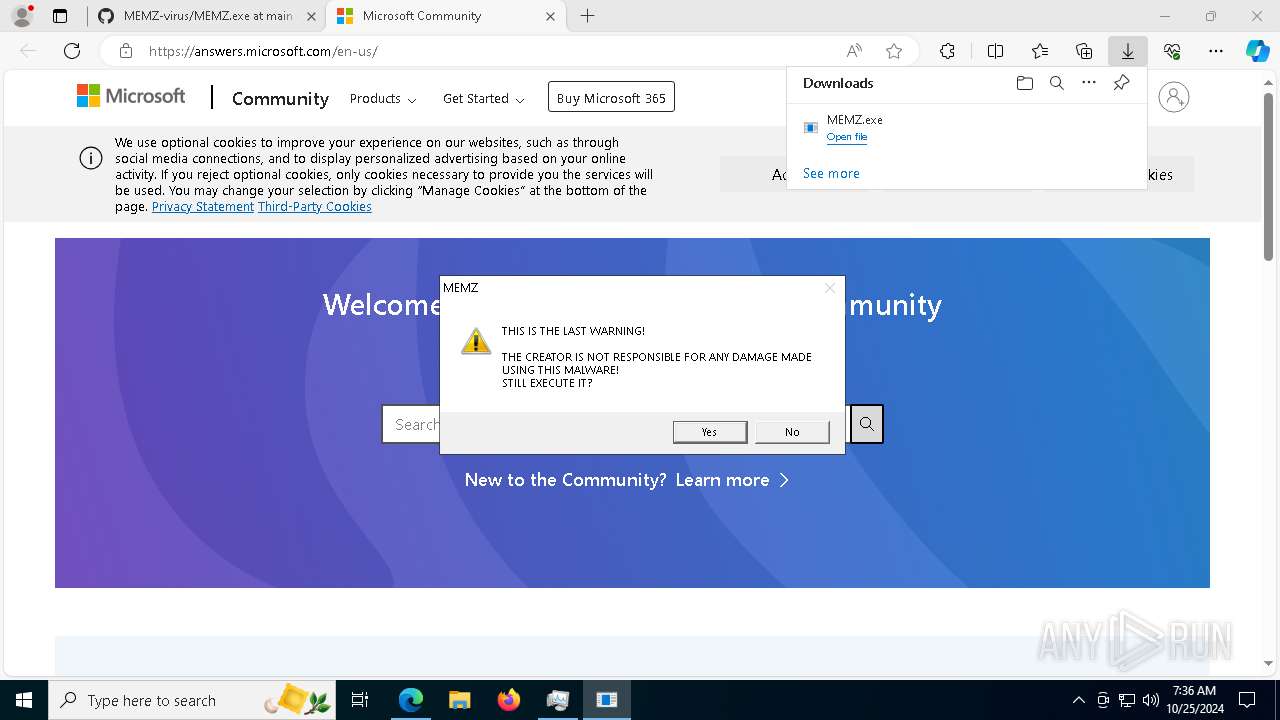Open downloads folder icon in panel

tap(1024, 83)
